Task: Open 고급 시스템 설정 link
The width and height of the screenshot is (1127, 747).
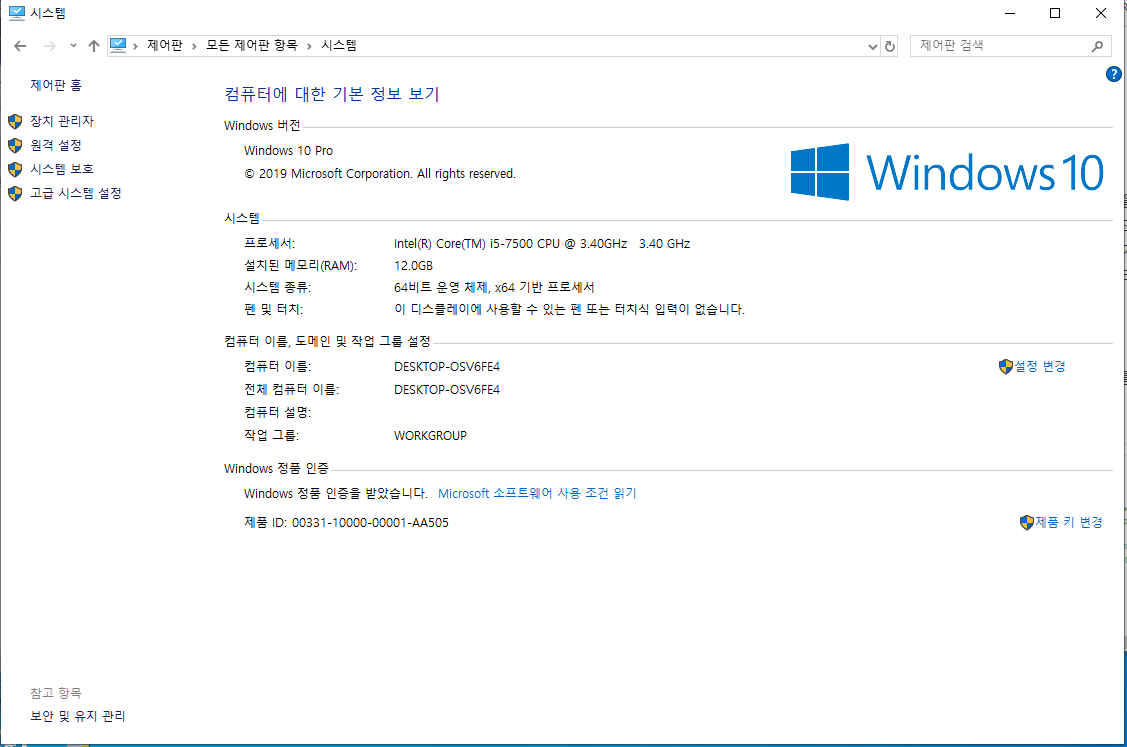Action: click(76, 193)
